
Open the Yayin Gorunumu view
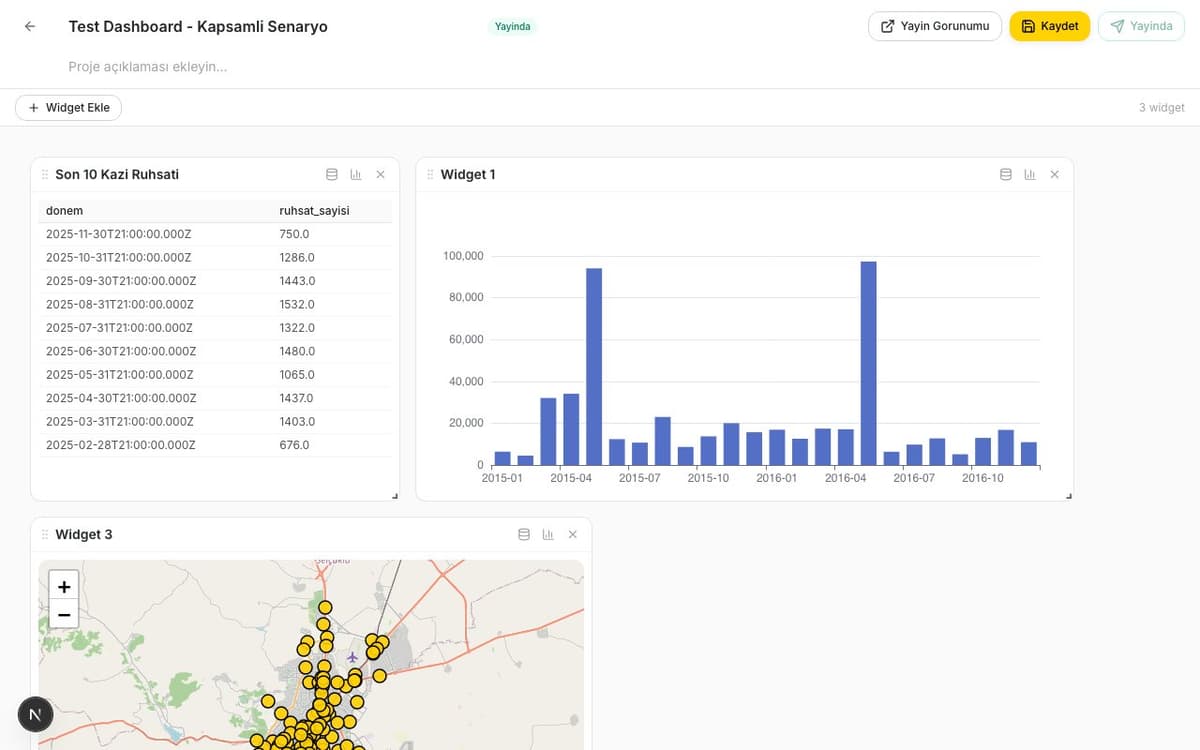[935, 26]
